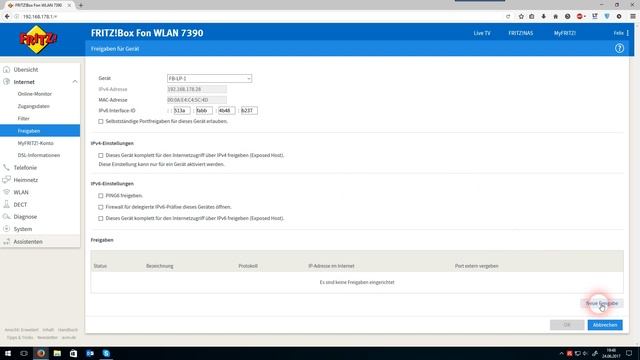Open the Heimnetz menu
This screenshot has height=360, width=640.
coord(26,180)
